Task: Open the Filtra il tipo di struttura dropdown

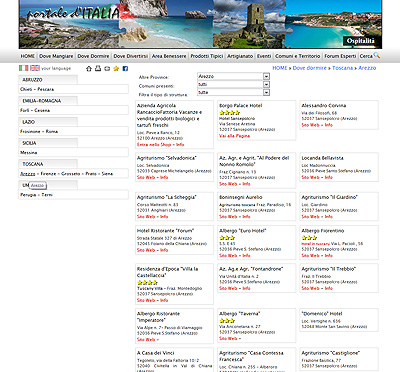Action: 234,92
